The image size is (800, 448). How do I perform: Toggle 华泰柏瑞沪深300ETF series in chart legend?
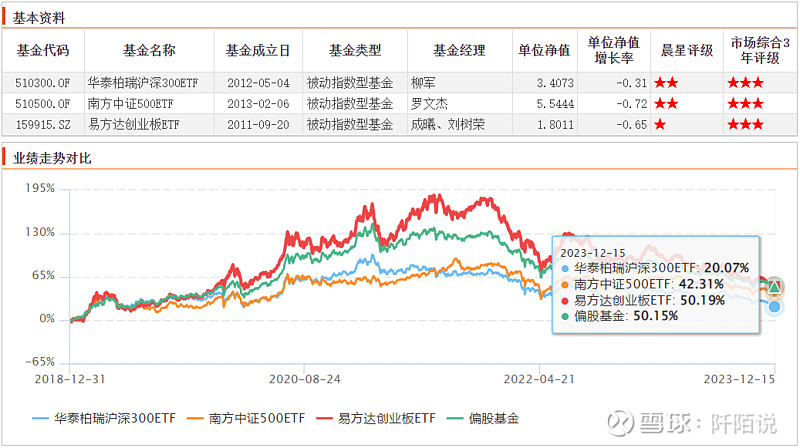click(x=104, y=418)
